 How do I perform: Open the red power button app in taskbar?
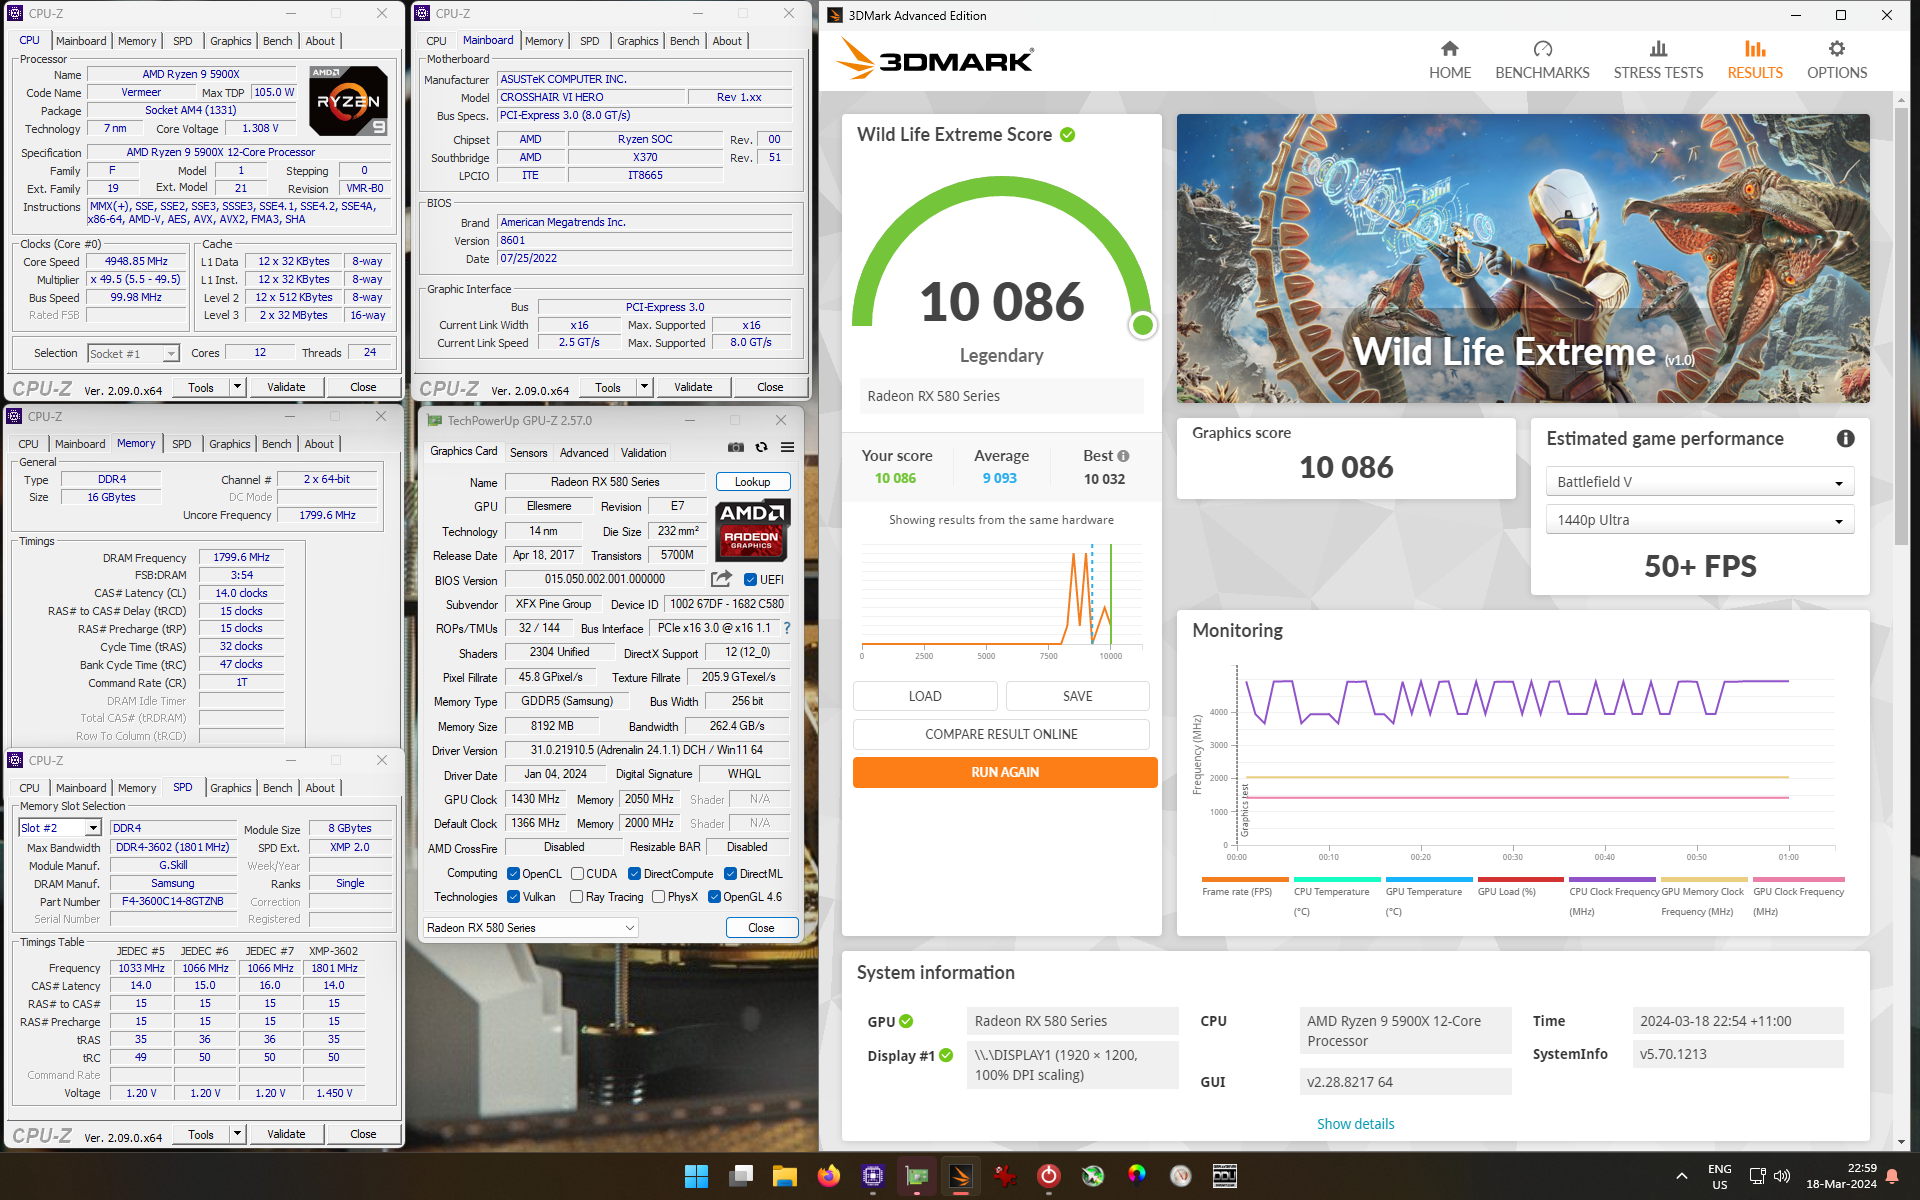tap(1049, 1176)
